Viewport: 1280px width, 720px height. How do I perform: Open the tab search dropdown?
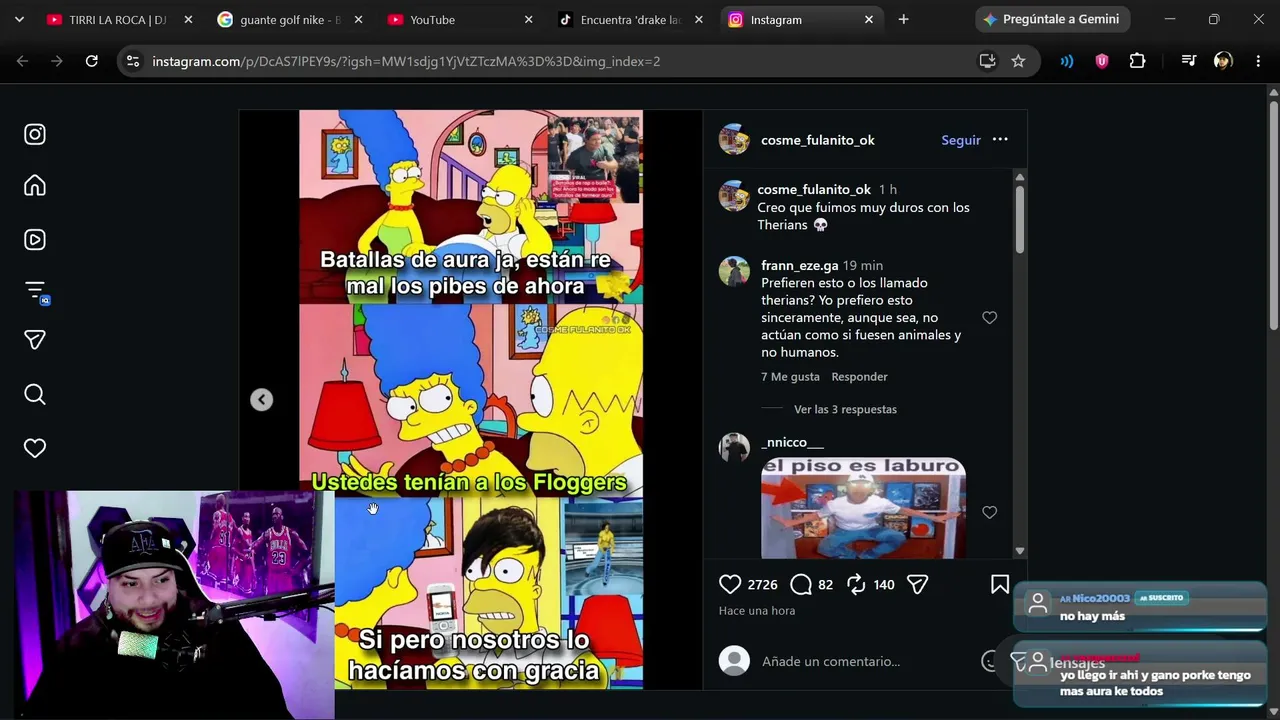19,20
